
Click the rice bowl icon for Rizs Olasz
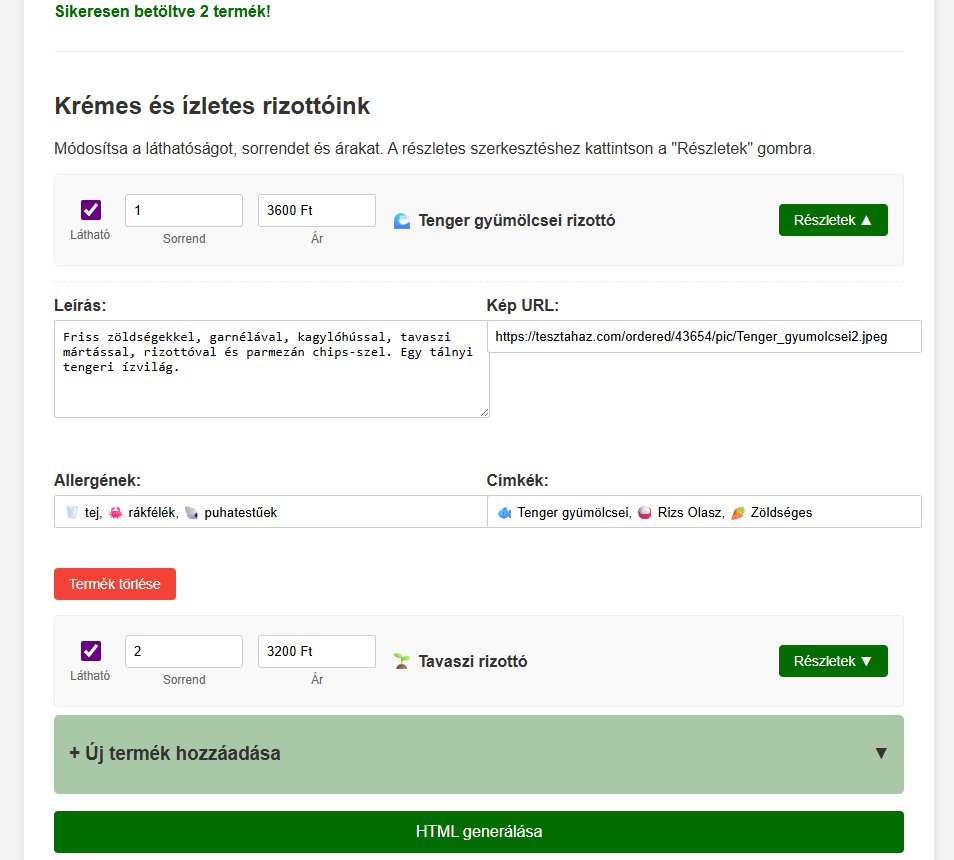pos(645,512)
